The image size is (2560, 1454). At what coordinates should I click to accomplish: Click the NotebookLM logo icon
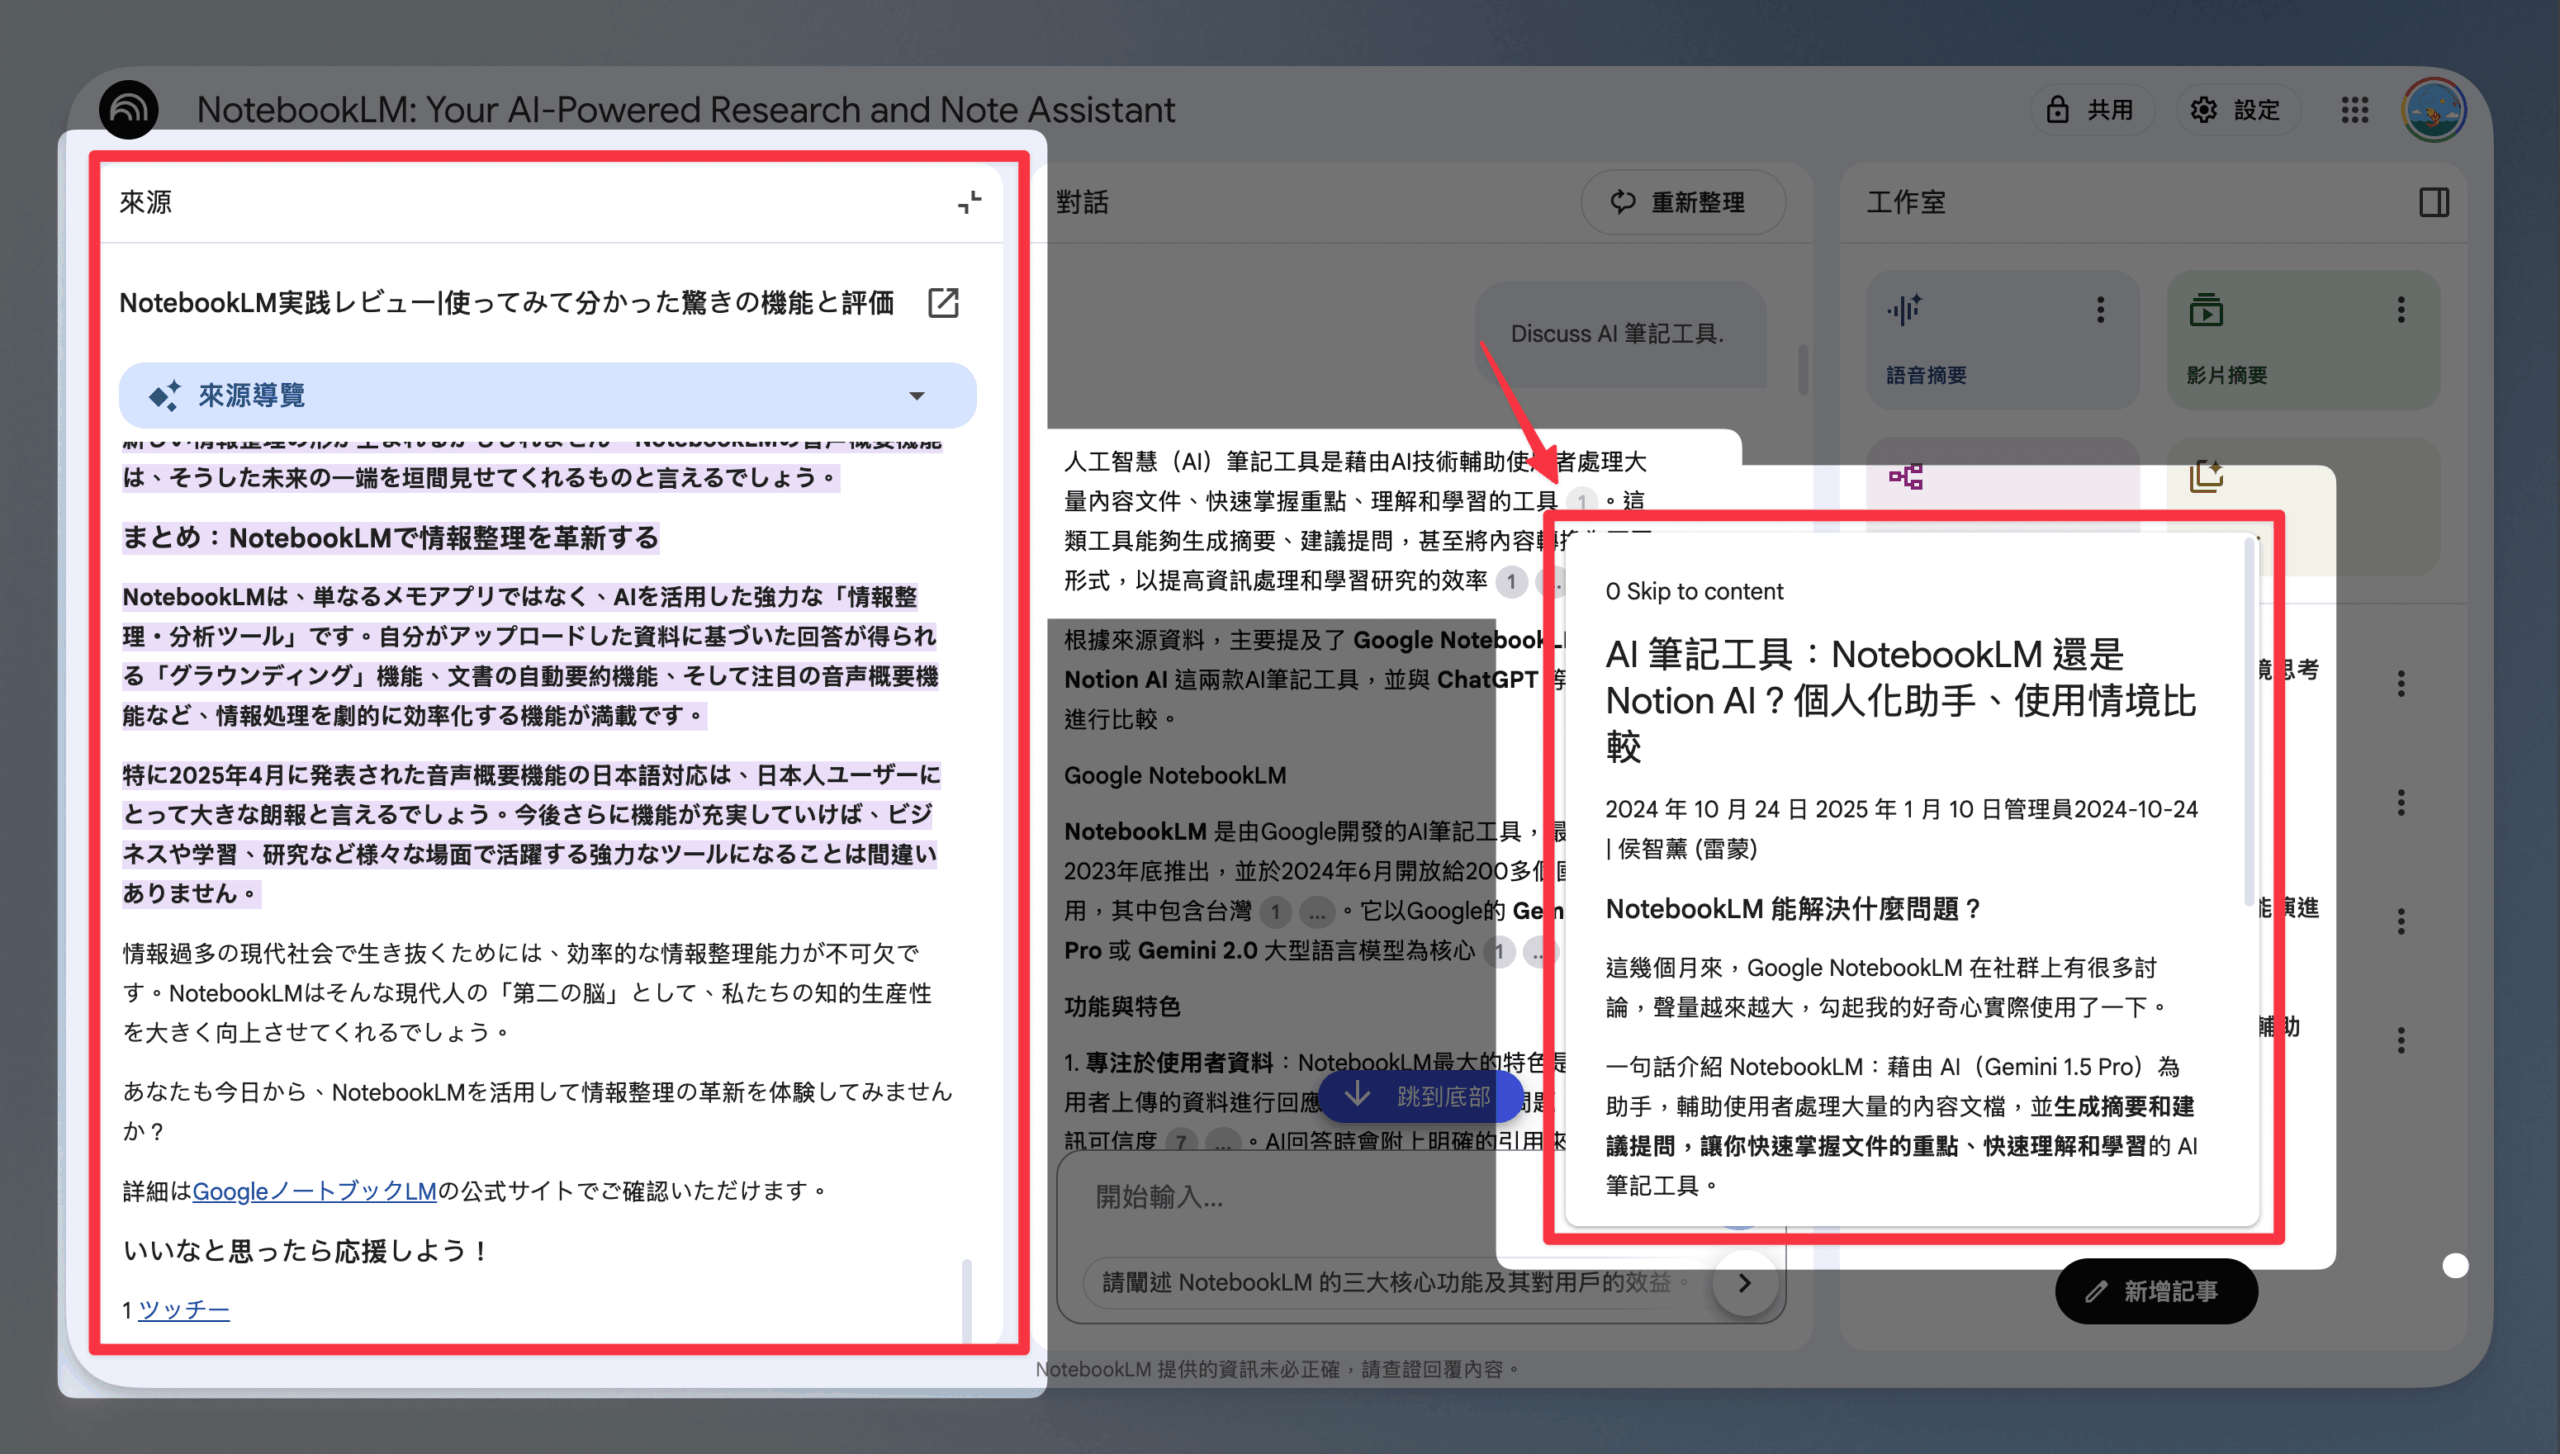coord(128,110)
